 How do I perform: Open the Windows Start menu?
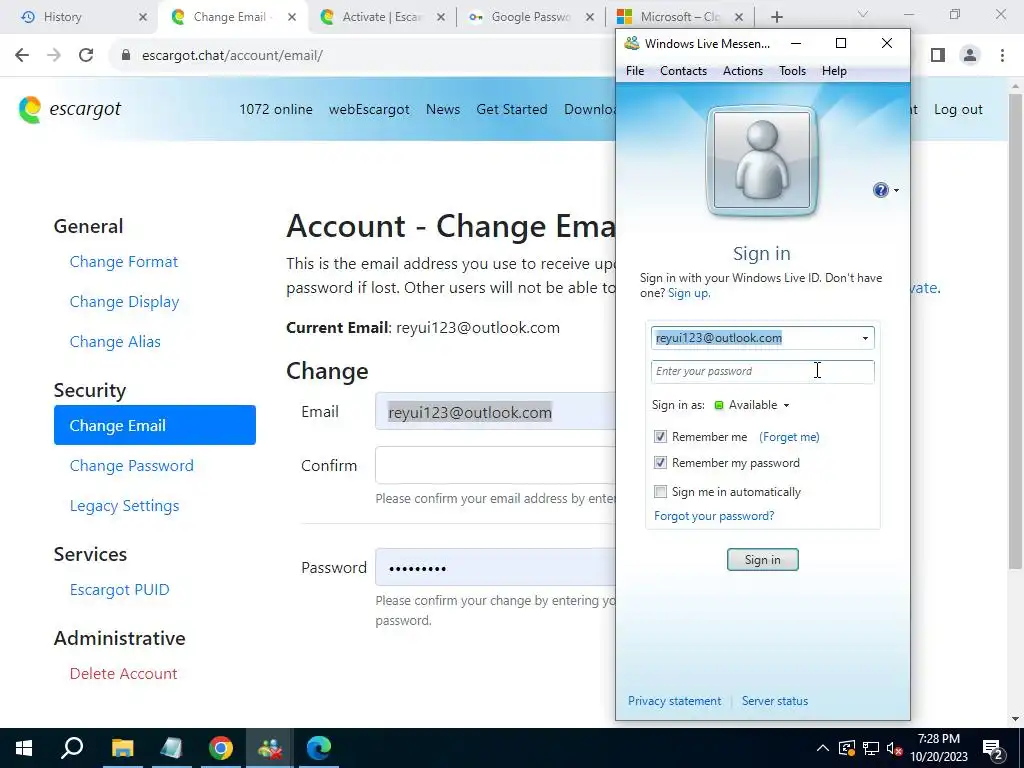tap(24, 748)
